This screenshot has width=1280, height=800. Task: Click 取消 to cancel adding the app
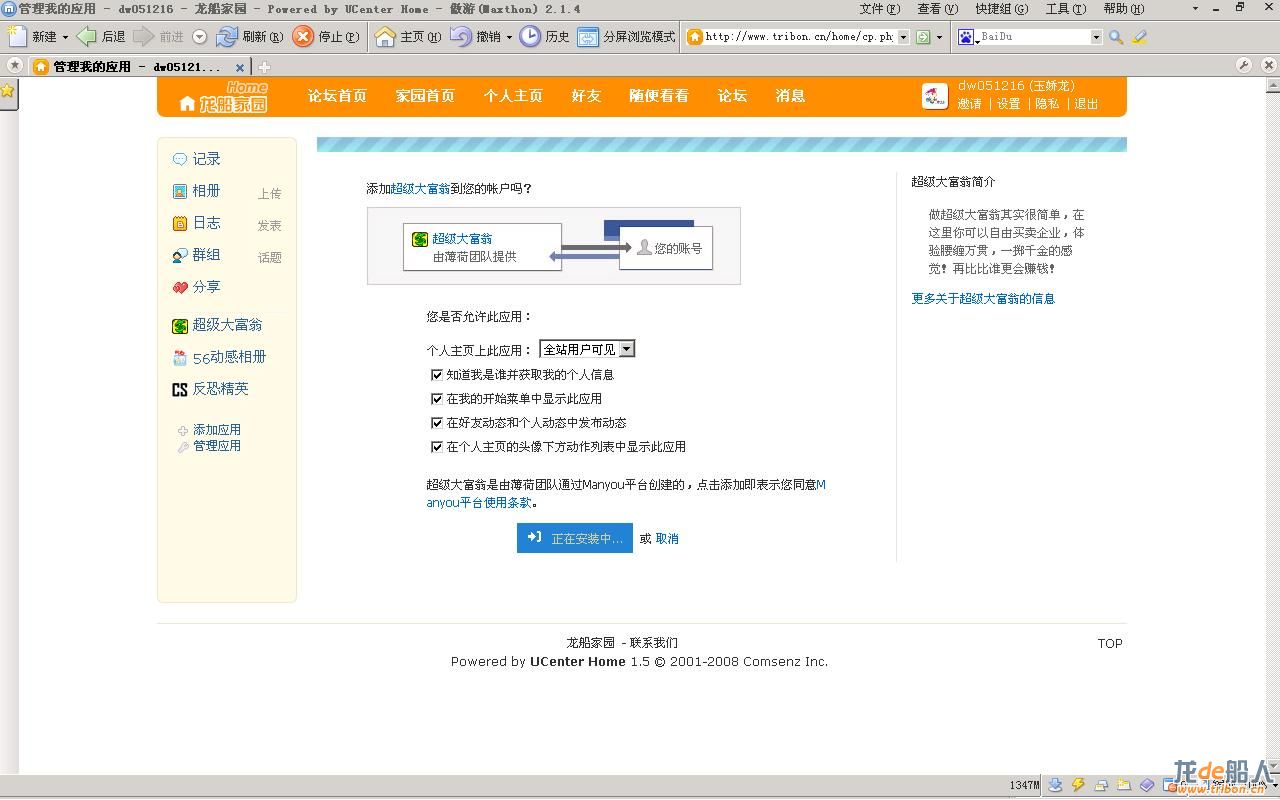click(667, 539)
